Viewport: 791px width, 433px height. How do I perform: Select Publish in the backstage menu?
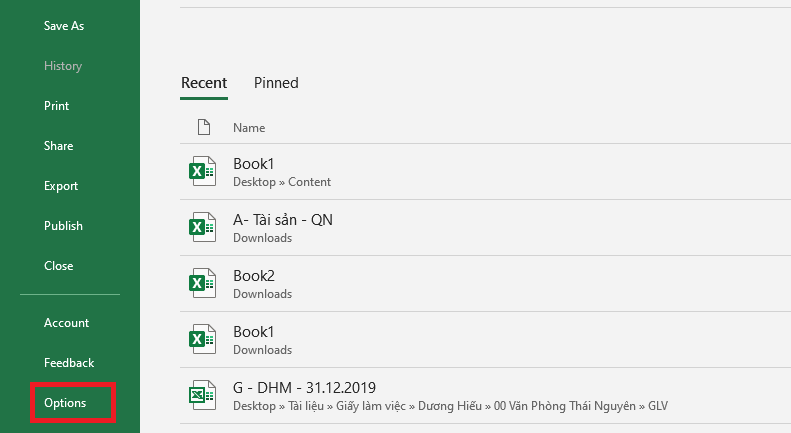tap(63, 226)
